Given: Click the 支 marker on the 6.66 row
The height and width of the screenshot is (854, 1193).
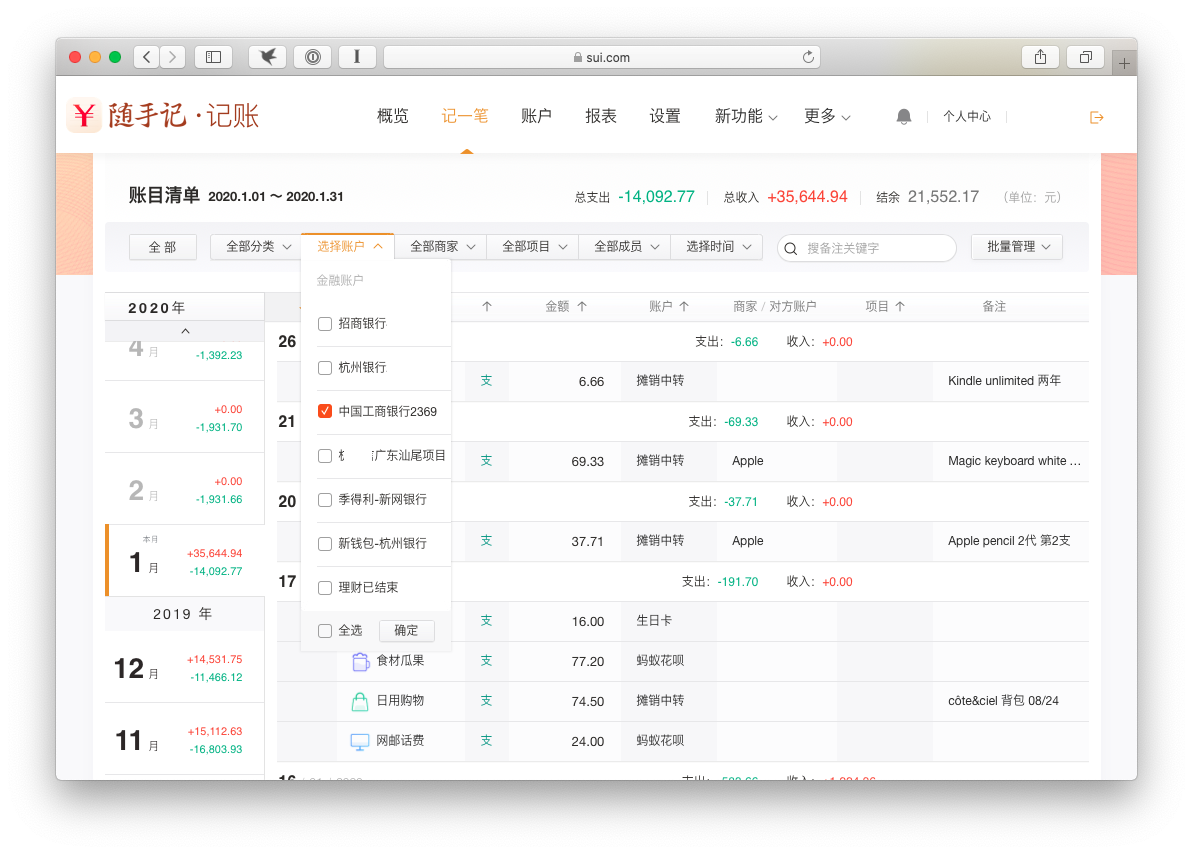Looking at the screenshot, I should coord(486,381).
